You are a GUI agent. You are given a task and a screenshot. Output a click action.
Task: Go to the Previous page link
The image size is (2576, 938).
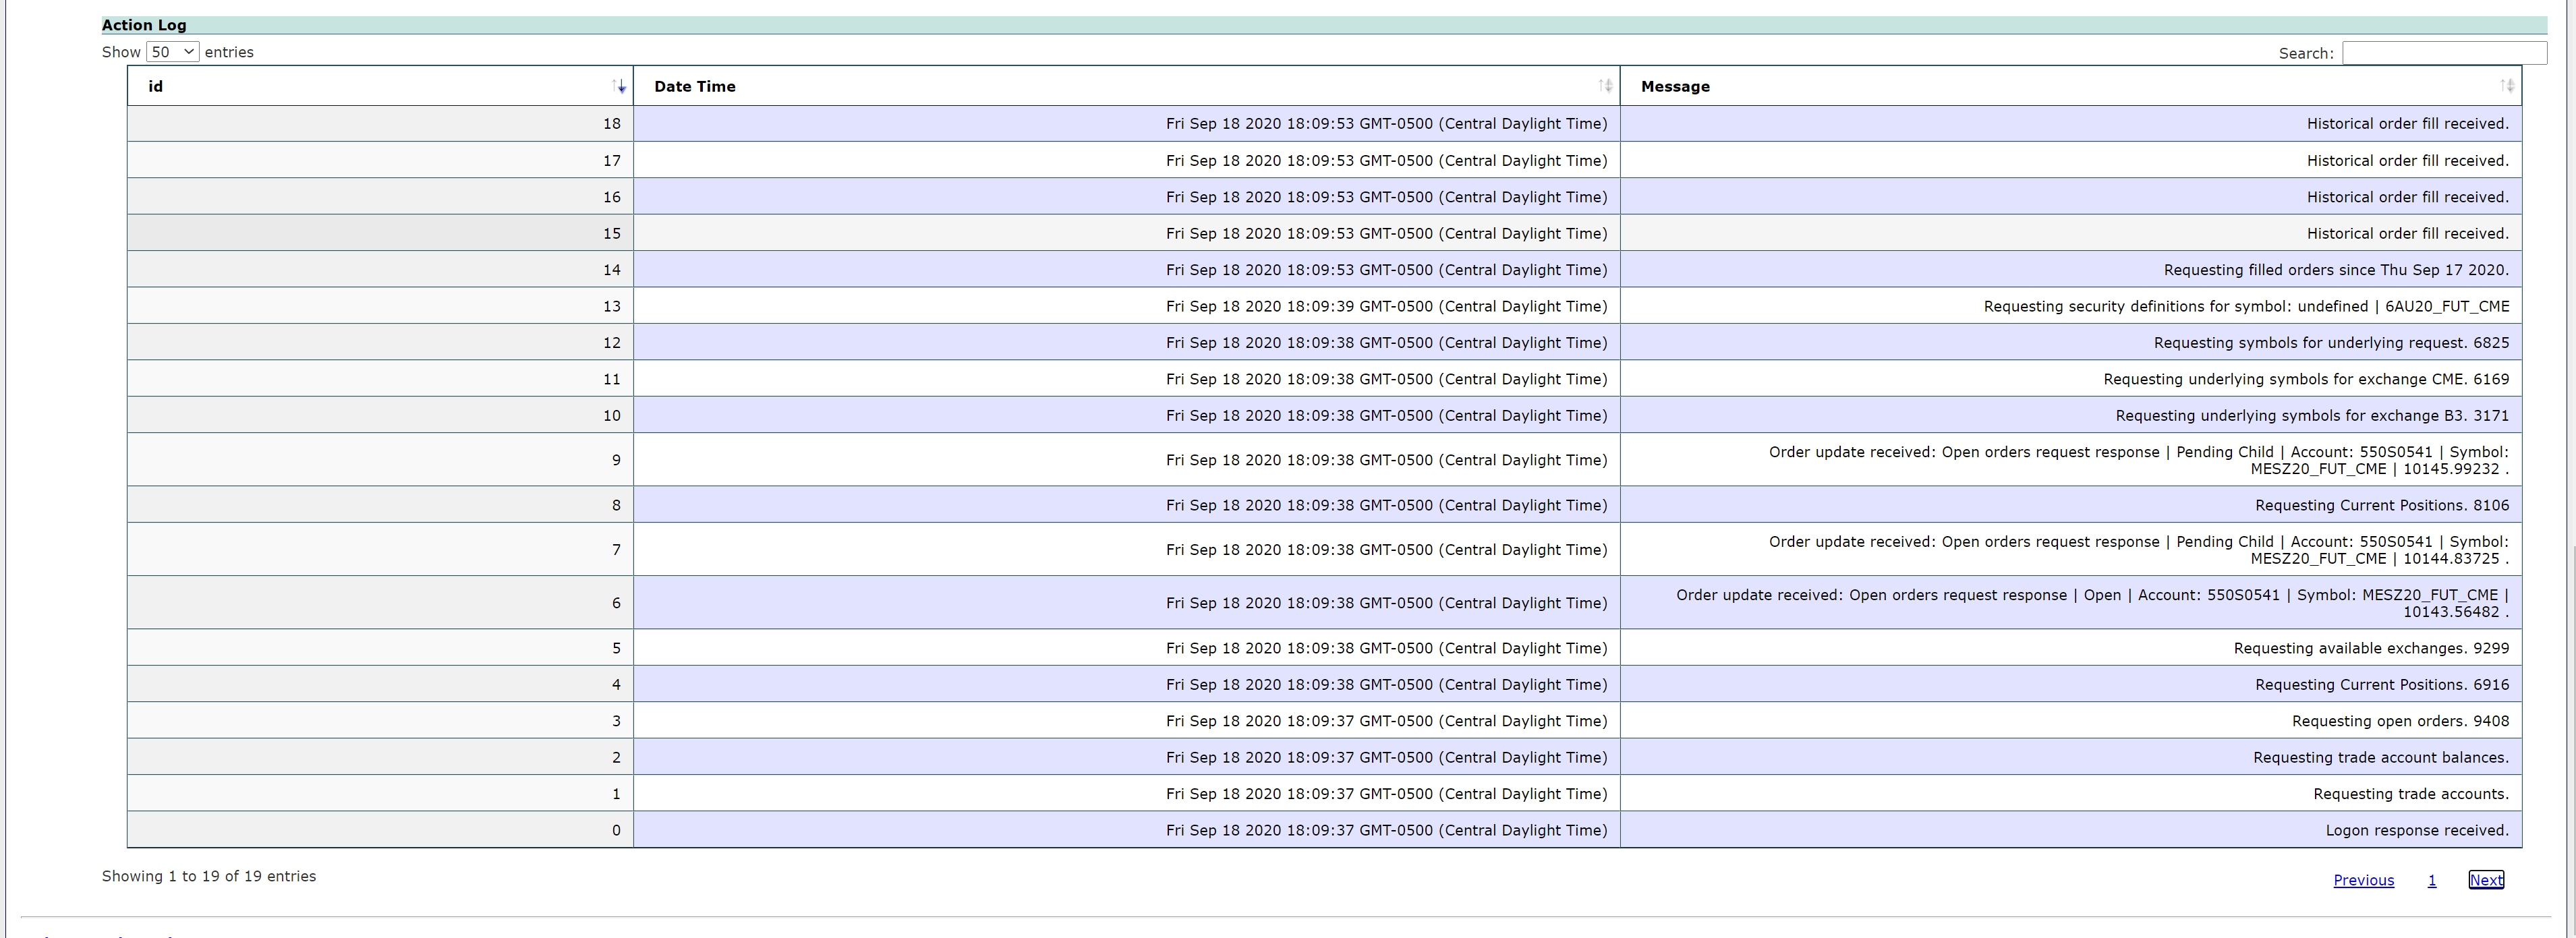pos(2363,880)
